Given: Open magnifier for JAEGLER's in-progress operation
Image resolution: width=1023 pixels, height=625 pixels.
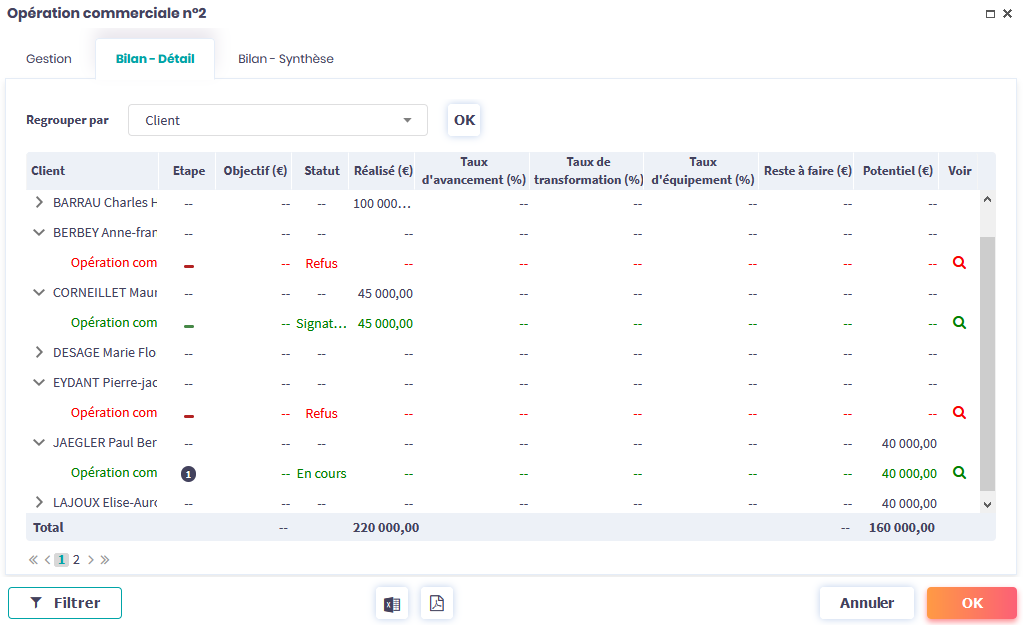Looking at the screenshot, I should pos(959,473).
